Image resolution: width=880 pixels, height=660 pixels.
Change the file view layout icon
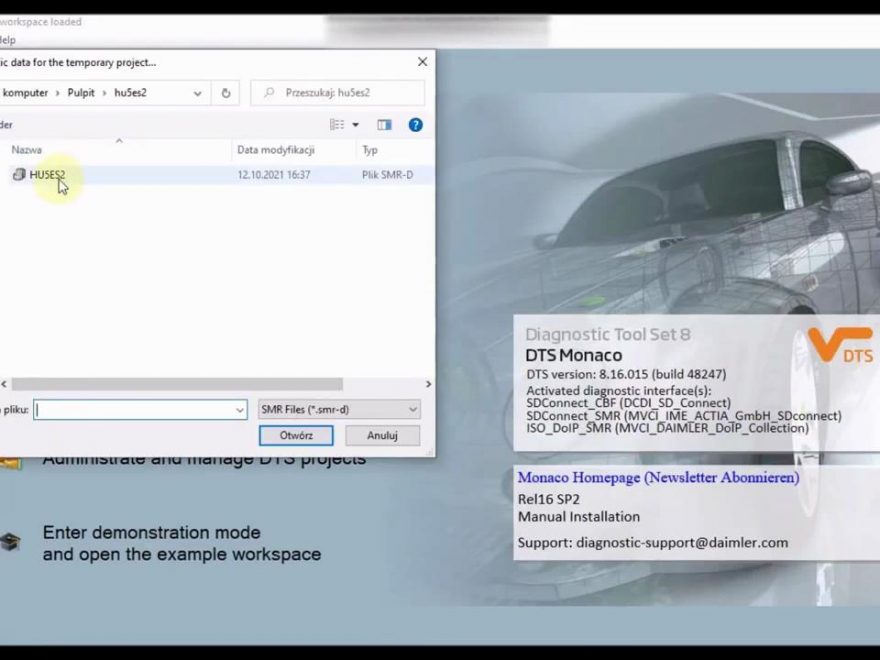[337, 125]
